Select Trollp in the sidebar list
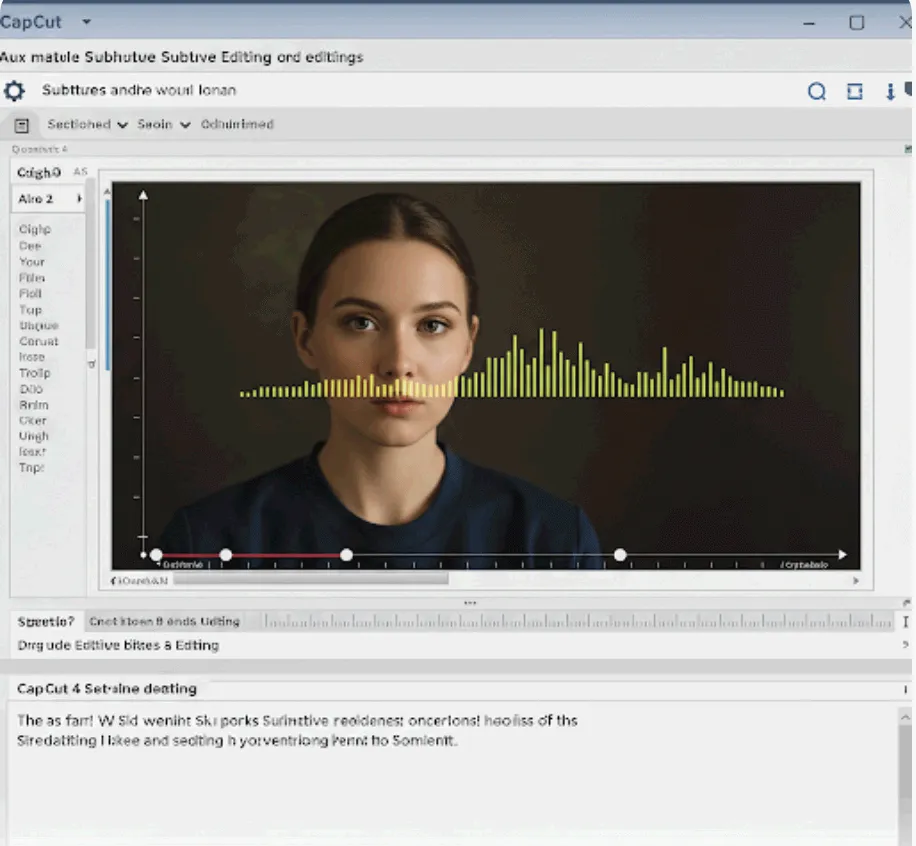The image size is (916, 846). [x=34, y=373]
